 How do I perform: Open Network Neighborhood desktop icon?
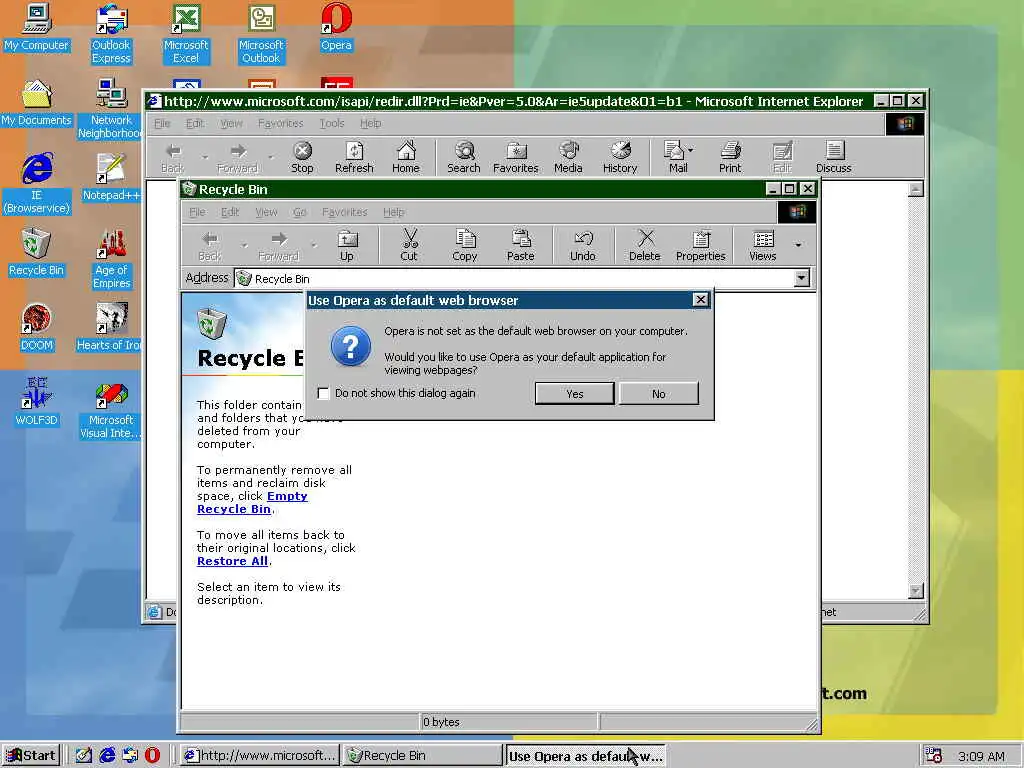click(x=111, y=109)
